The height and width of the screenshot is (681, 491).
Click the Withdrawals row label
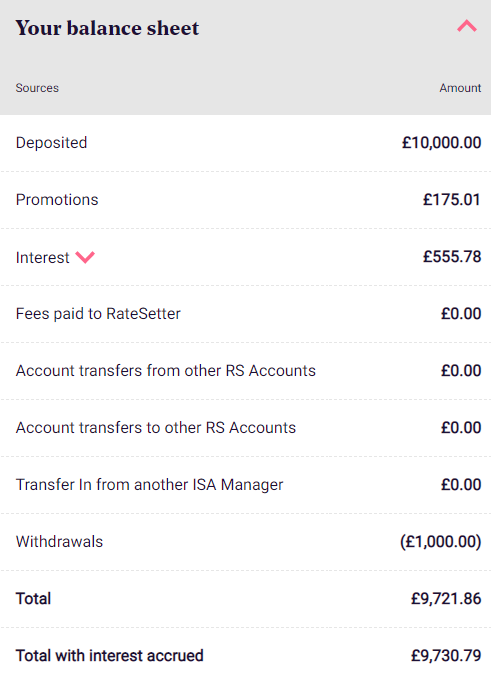[x=59, y=542]
